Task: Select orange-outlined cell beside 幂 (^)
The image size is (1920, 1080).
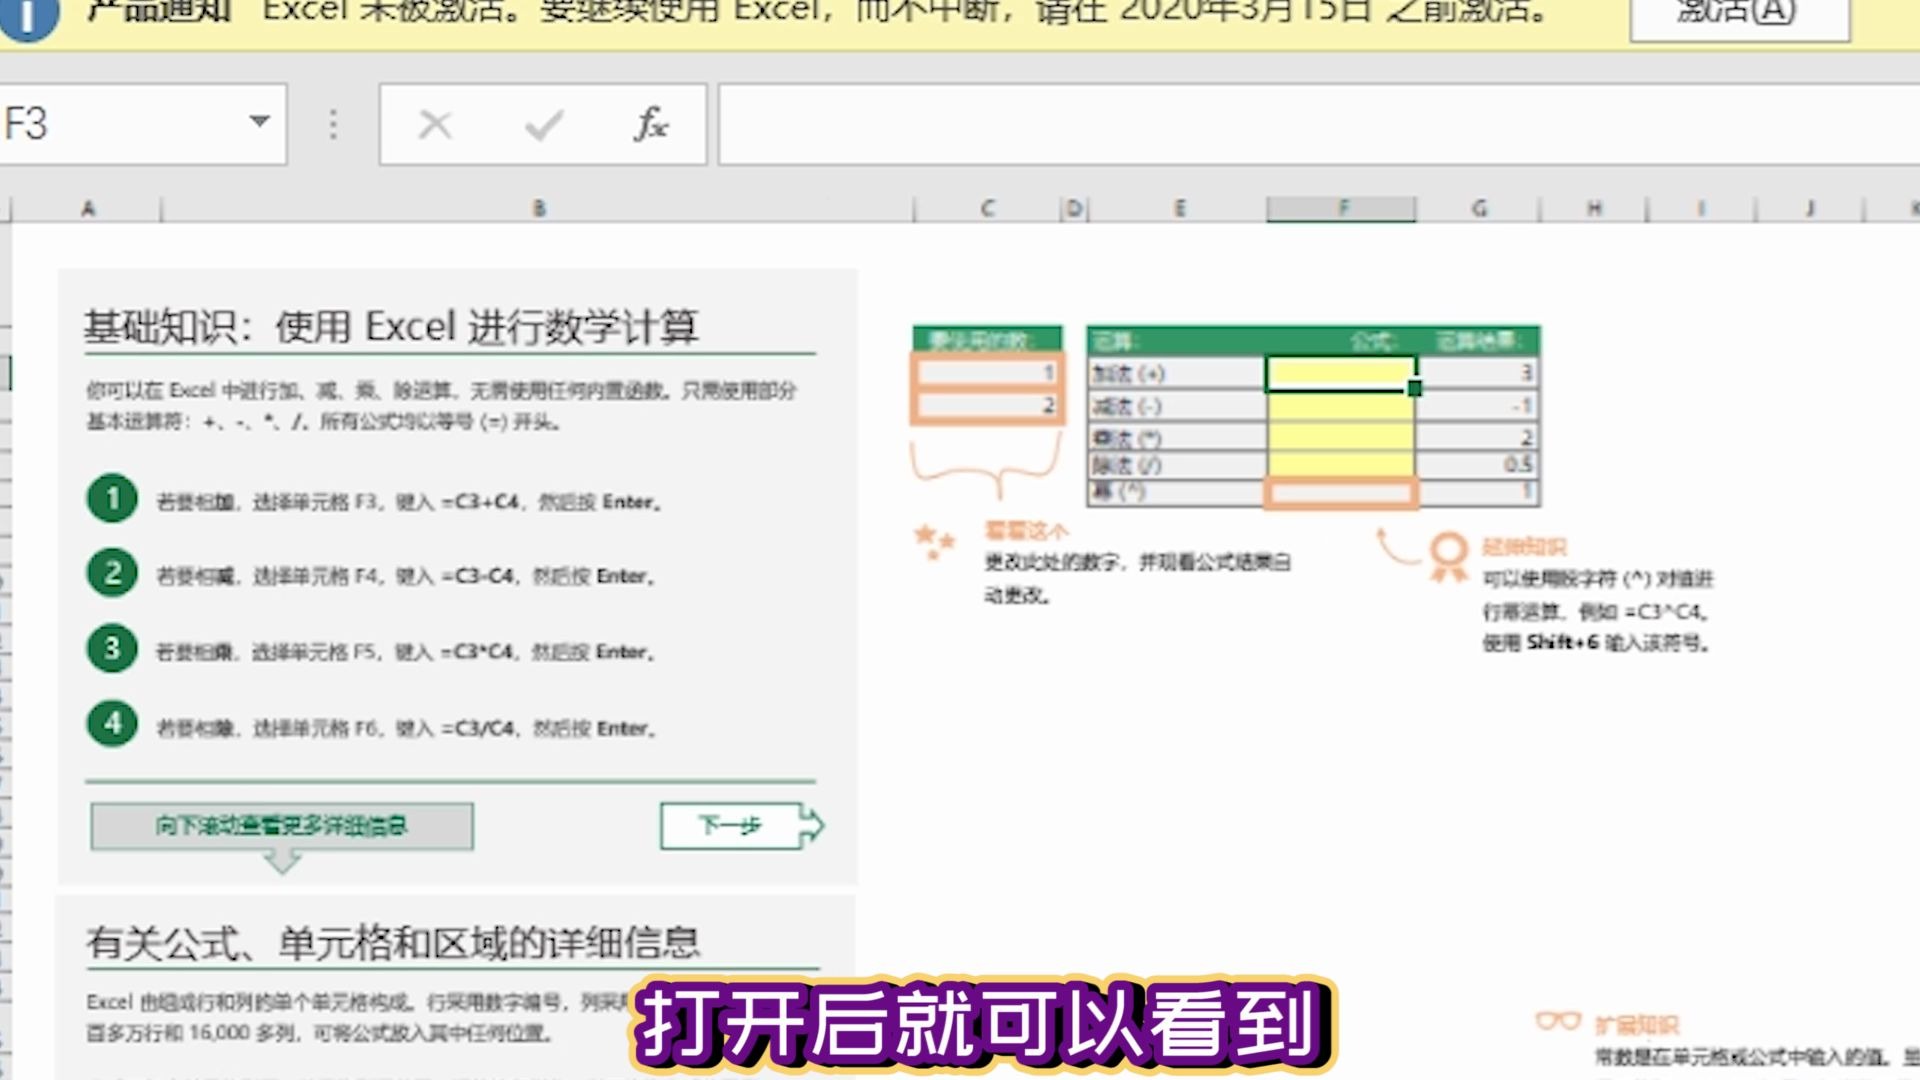Action: click(1341, 492)
